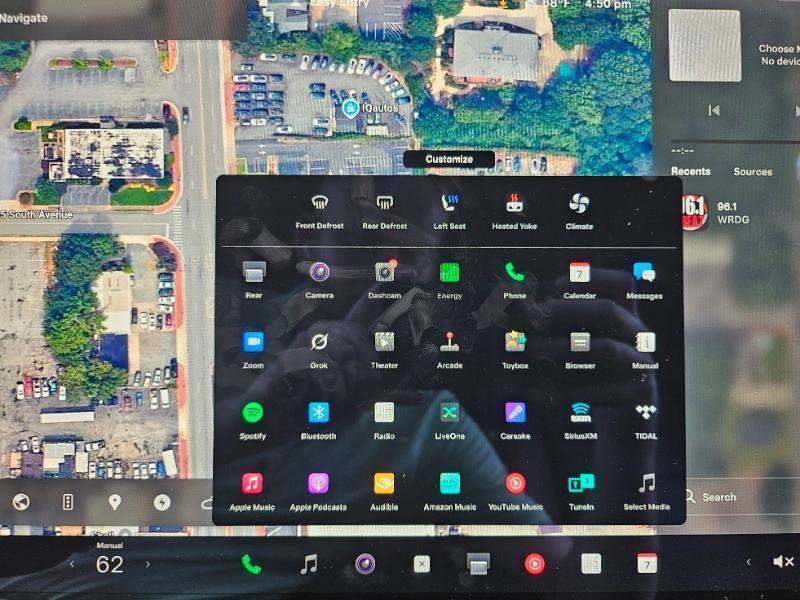This screenshot has height=600, width=800.
Task: Turn on Front Defrost
Action: [x=319, y=211]
